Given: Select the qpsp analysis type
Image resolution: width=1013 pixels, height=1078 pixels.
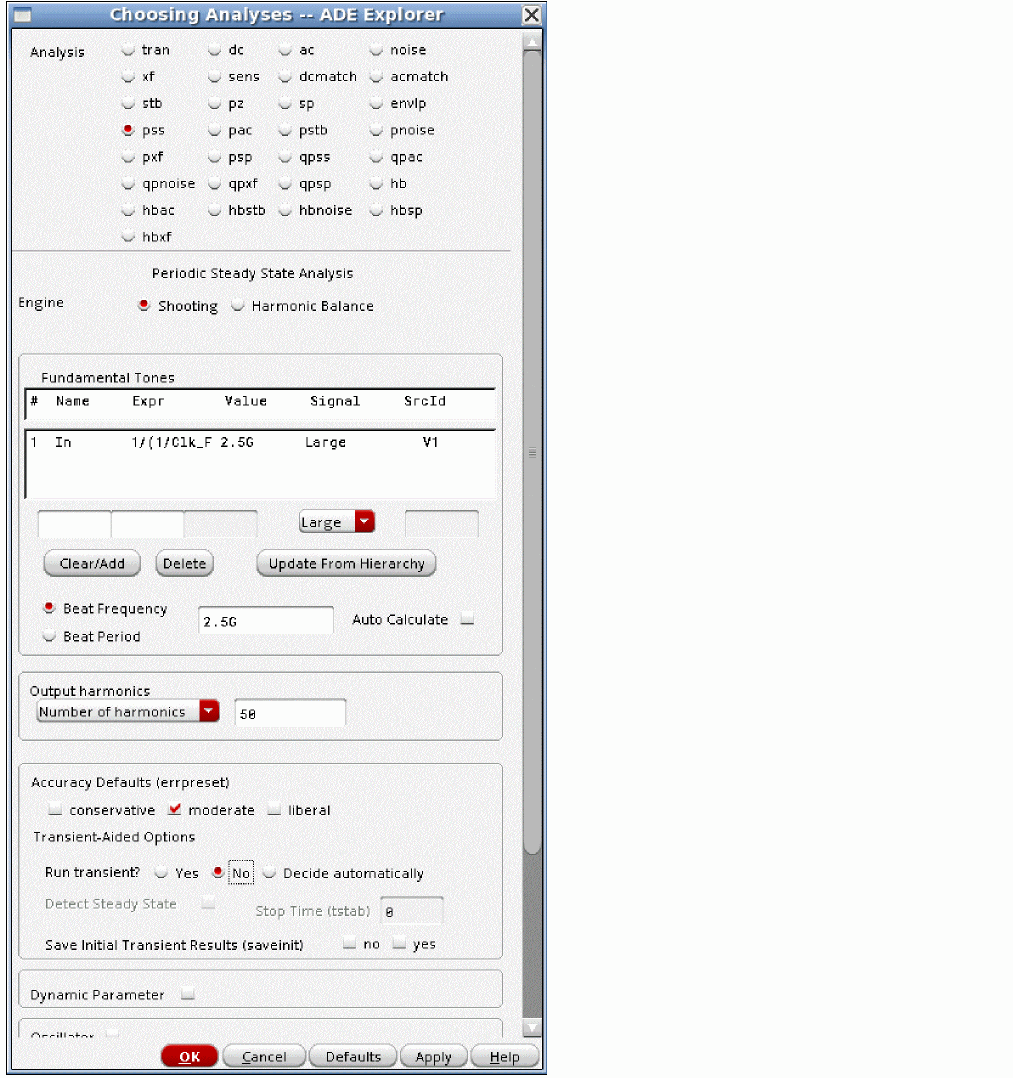Looking at the screenshot, I should click(285, 184).
